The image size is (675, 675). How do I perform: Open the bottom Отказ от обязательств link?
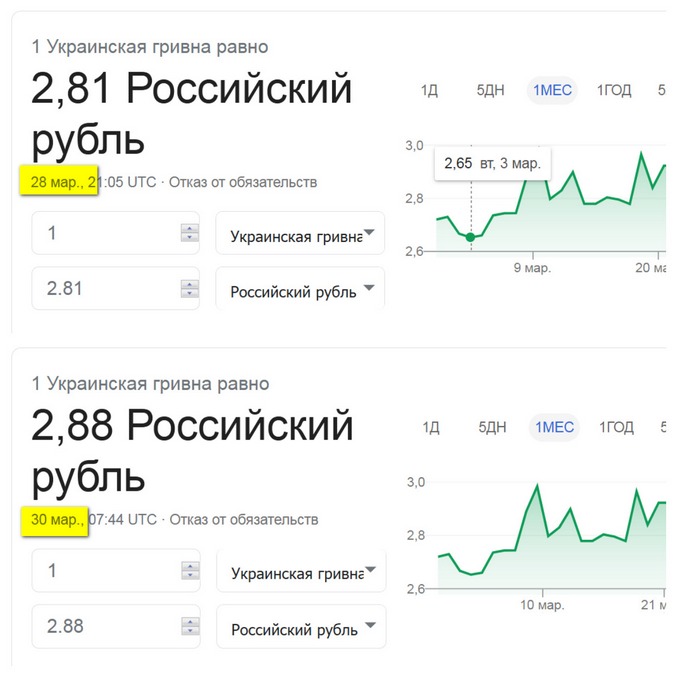click(x=244, y=520)
